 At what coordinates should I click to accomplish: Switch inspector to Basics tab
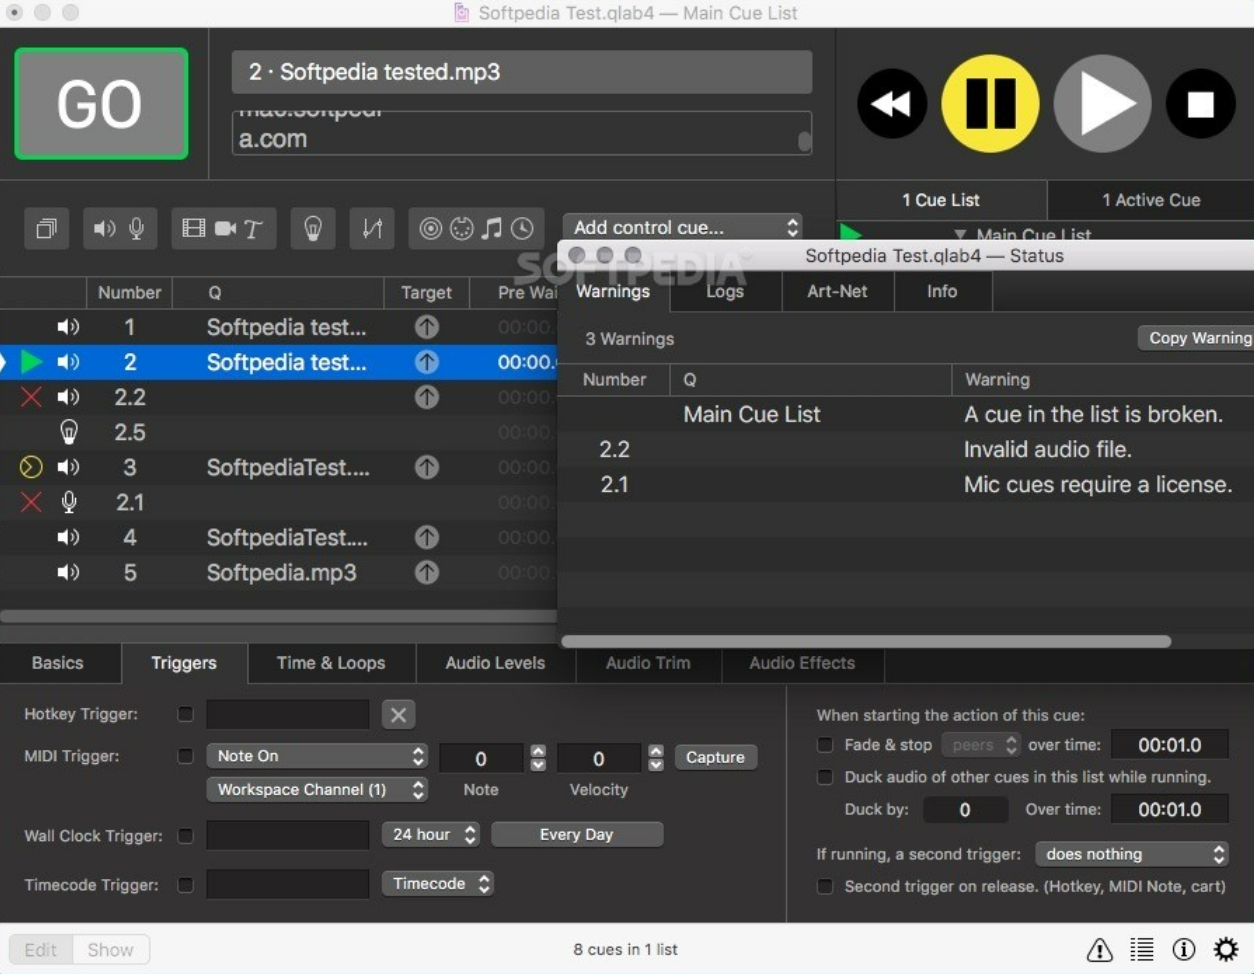click(58, 663)
